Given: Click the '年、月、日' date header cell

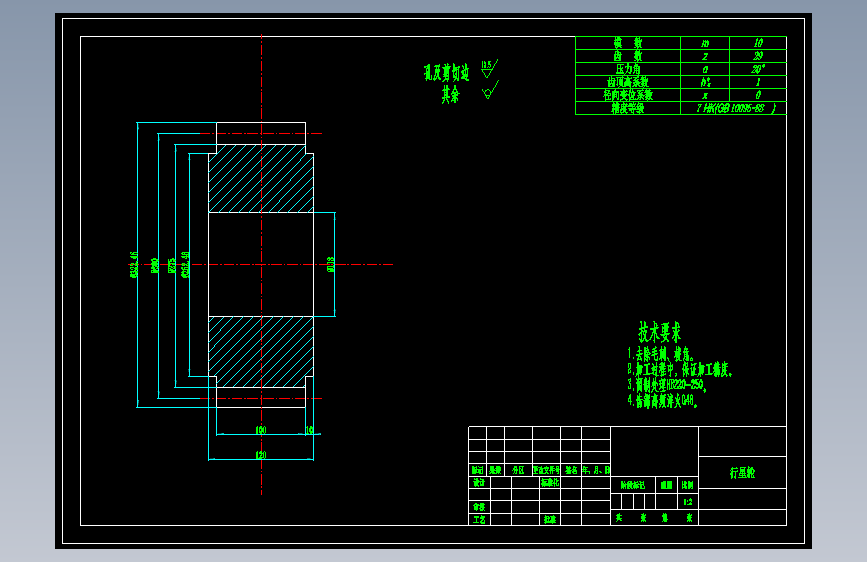Looking at the screenshot, I should pyautogui.click(x=596, y=470).
